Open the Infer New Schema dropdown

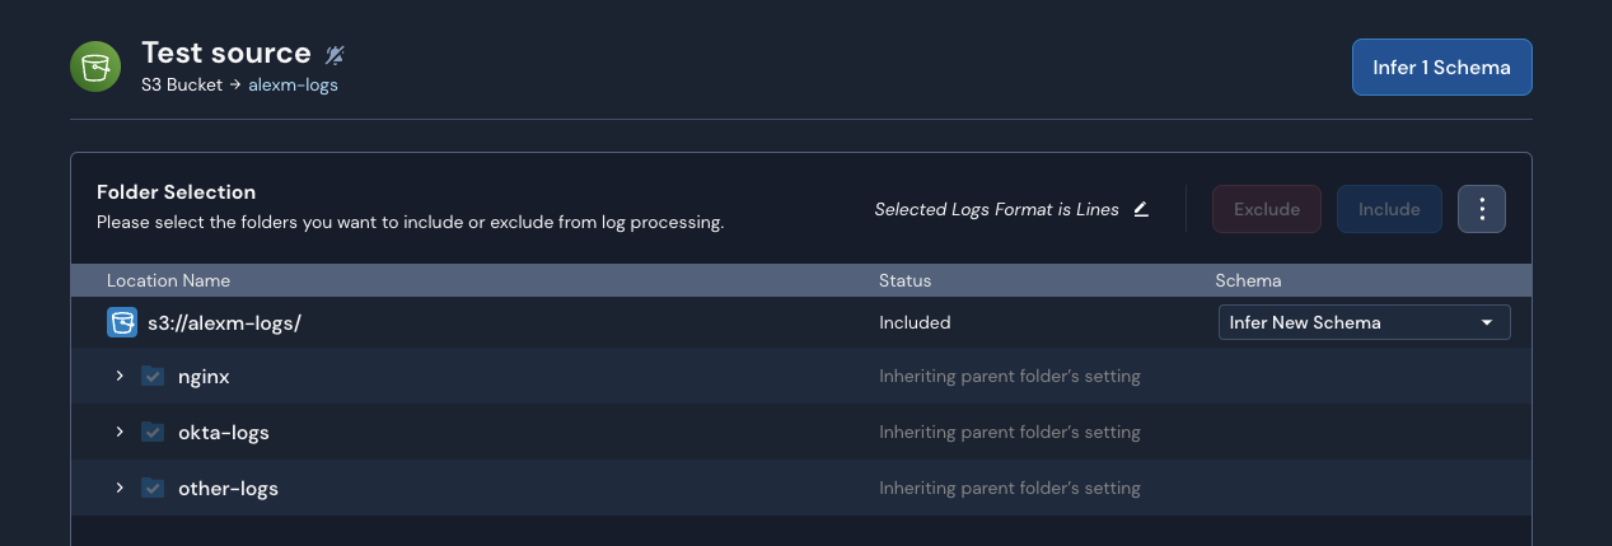[x=1363, y=323]
